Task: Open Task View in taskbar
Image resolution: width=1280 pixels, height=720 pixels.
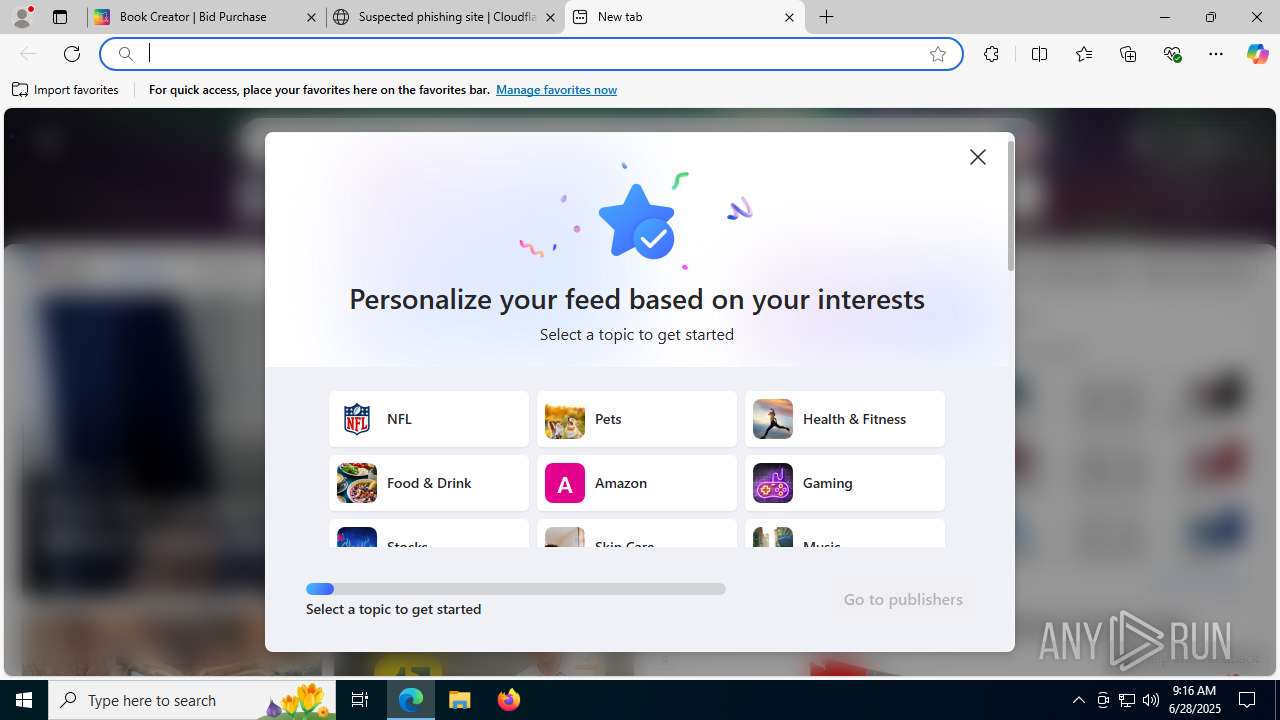Action: (361, 700)
